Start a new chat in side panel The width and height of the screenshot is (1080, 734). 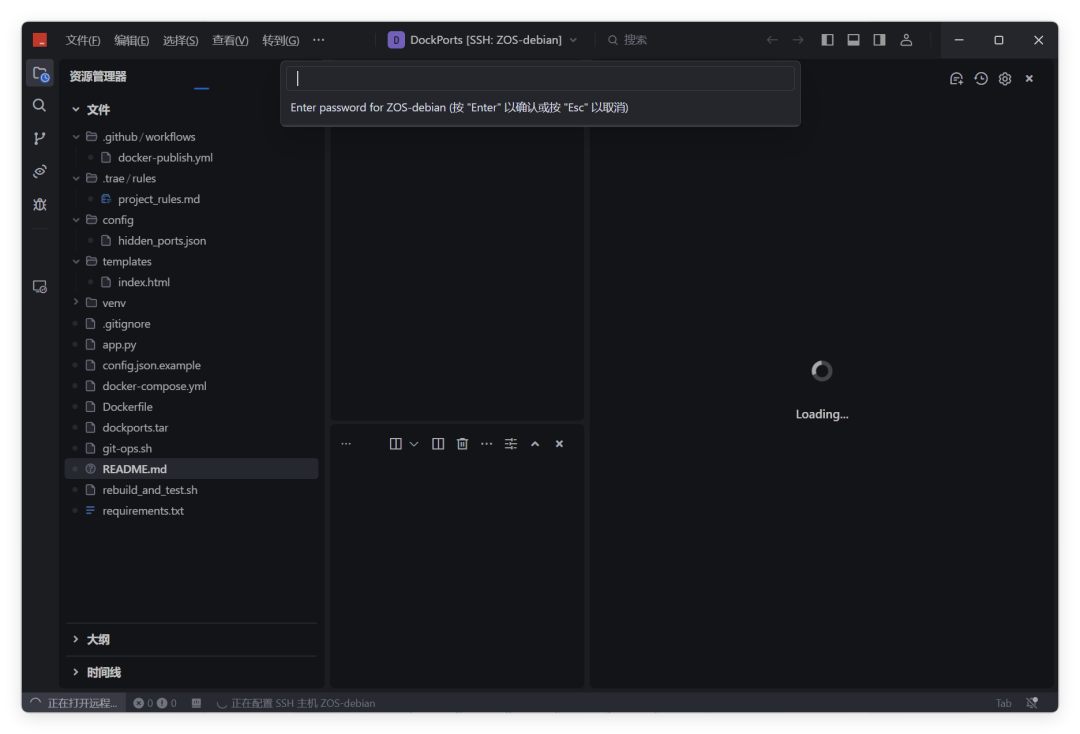click(956, 78)
